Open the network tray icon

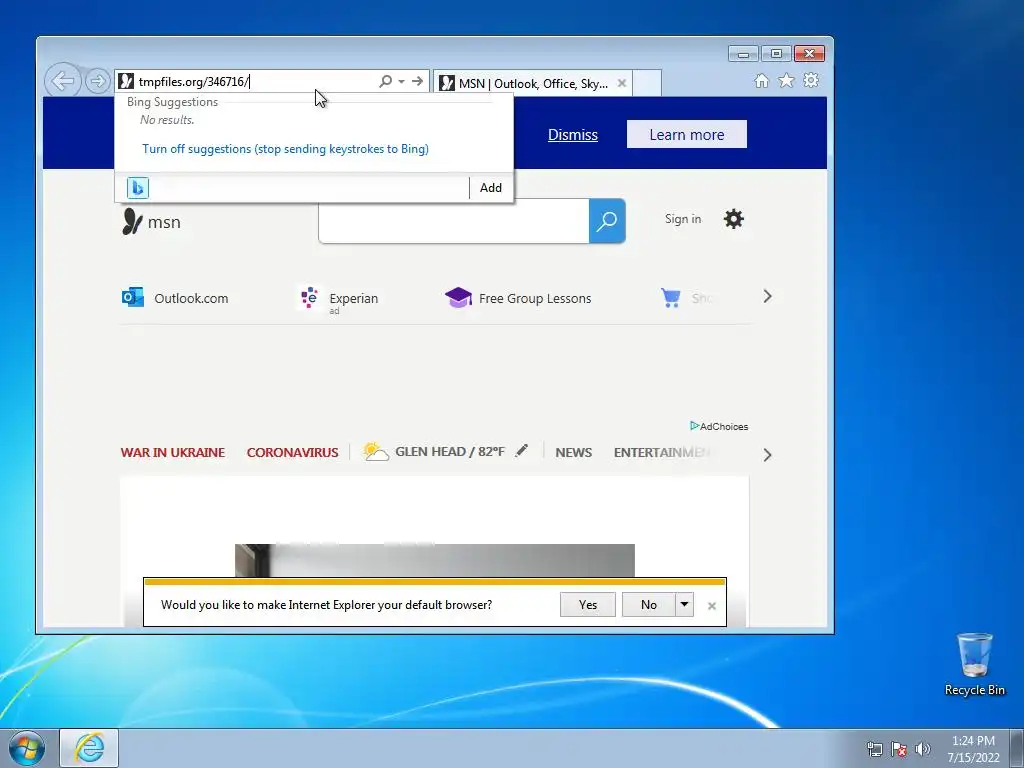coord(874,749)
